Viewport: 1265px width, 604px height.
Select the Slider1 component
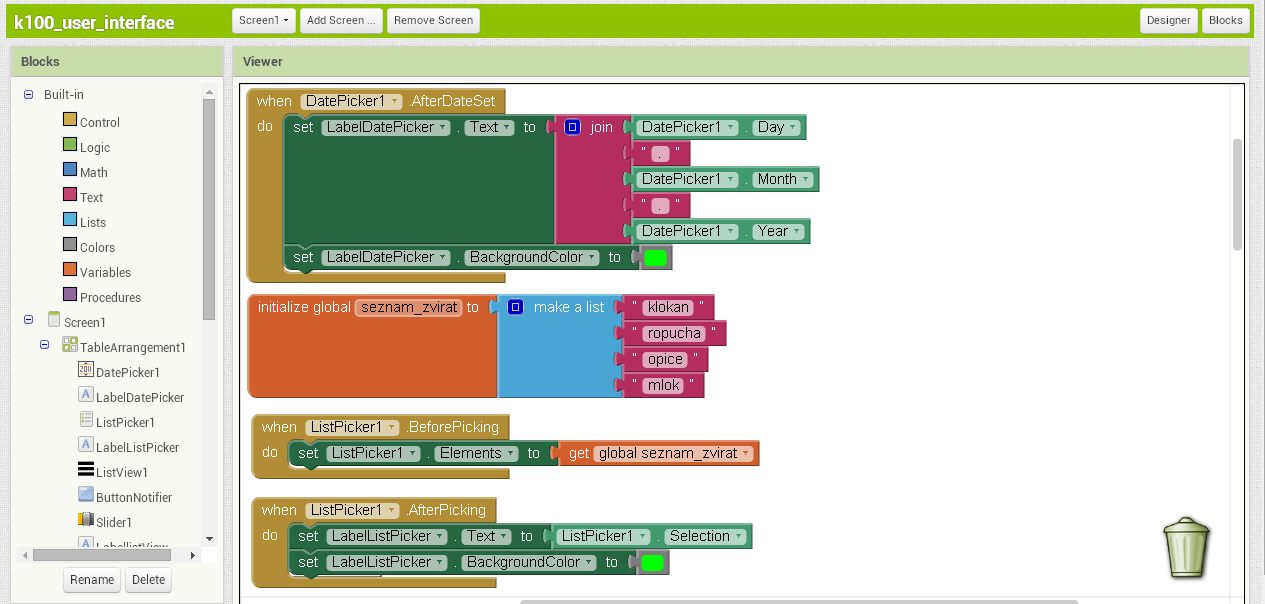pyautogui.click(x=105, y=522)
